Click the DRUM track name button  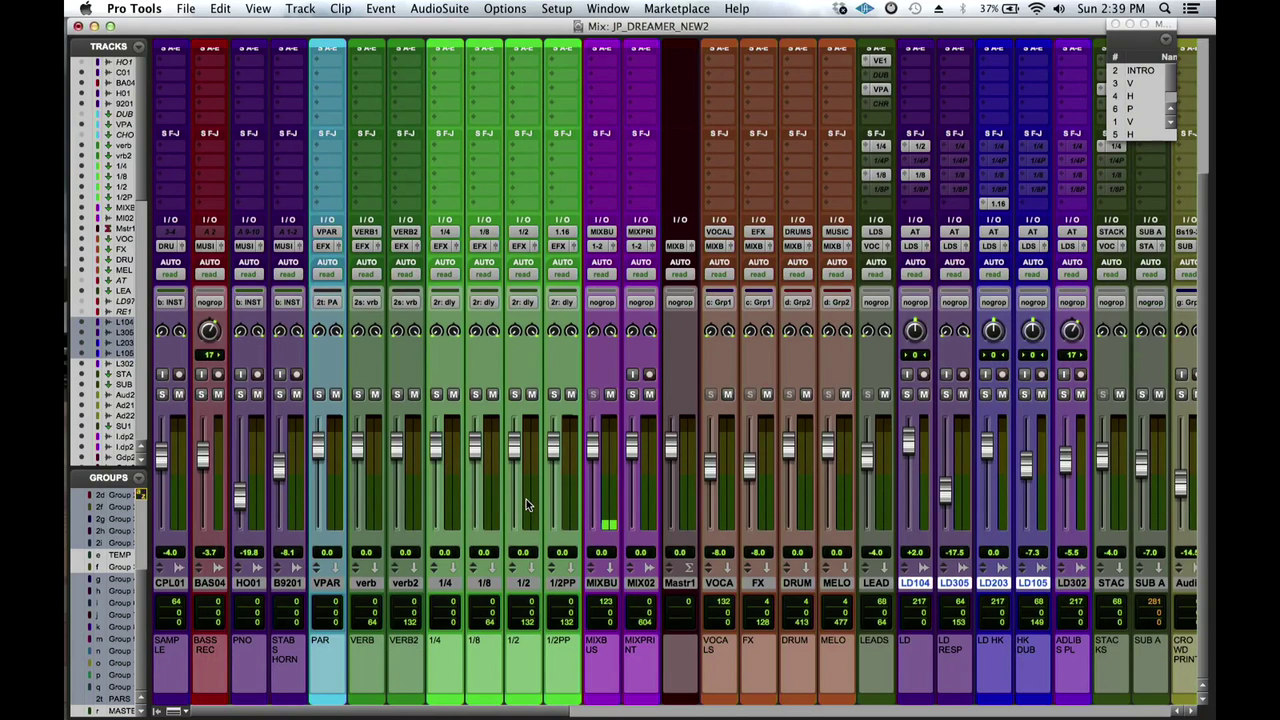tap(797, 583)
